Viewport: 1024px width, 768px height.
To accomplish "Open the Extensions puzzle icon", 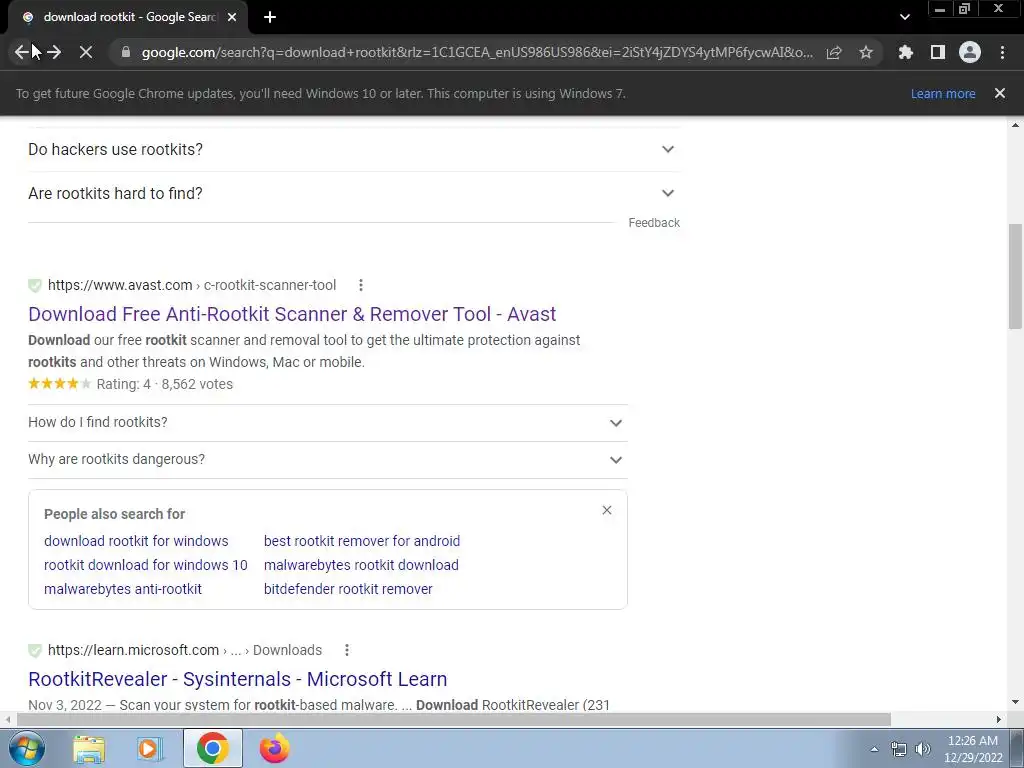I will pyautogui.click(x=905, y=52).
